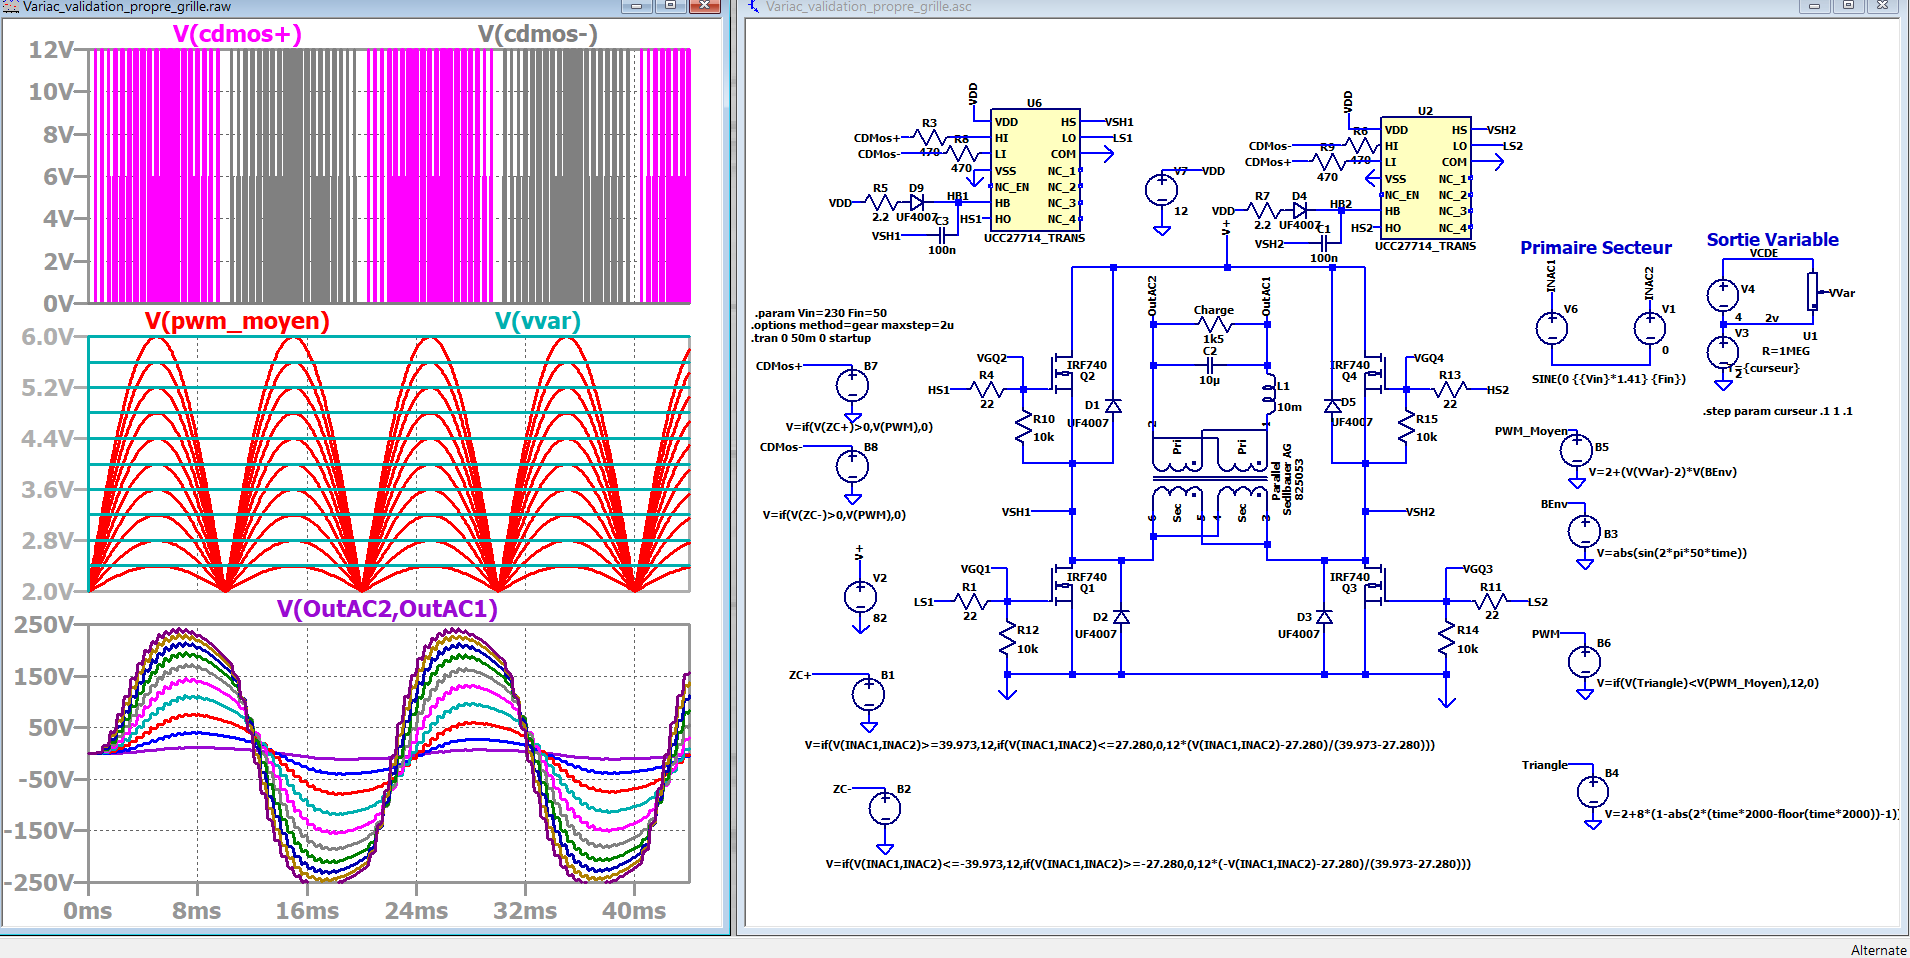Select the B5 PWM_Moyen source symbol
1910x958 pixels.
(x=1576, y=450)
